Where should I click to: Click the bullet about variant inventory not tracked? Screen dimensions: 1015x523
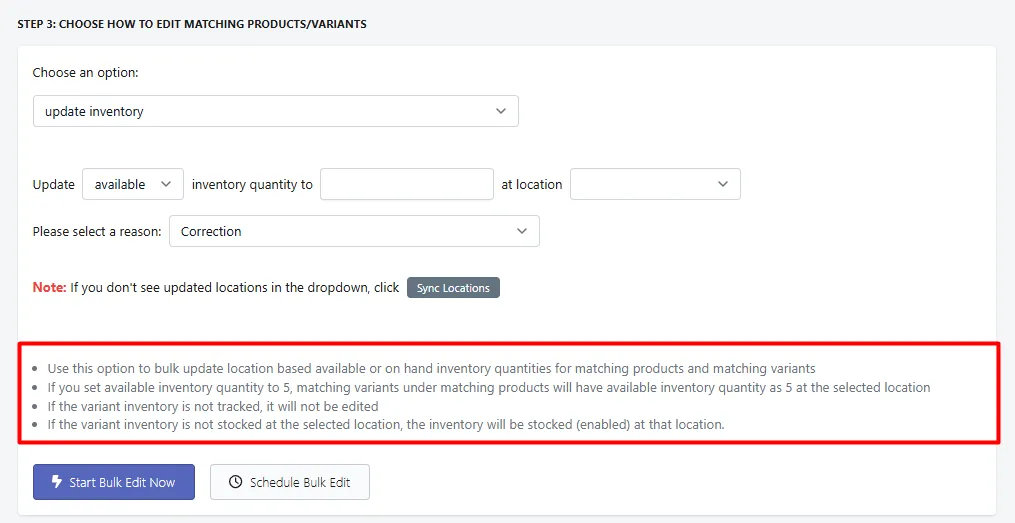[x=213, y=406]
